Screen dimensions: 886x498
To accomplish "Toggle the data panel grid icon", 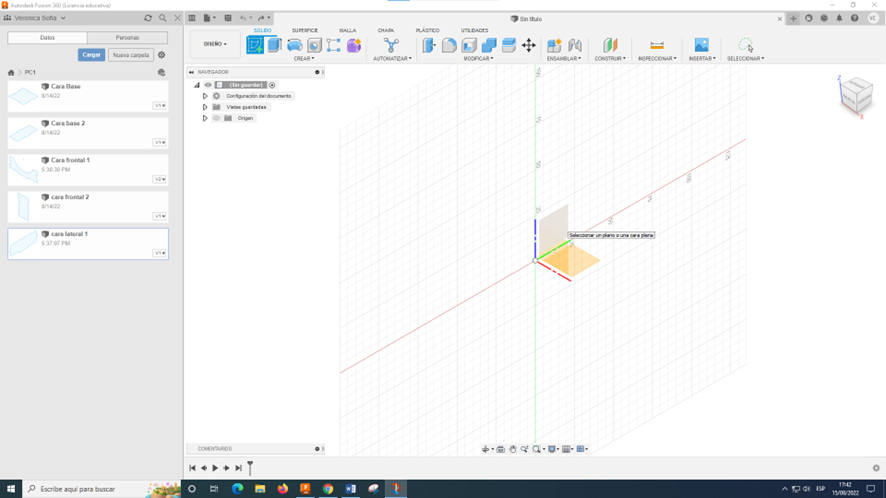I will pyautogui.click(x=192, y=18).
